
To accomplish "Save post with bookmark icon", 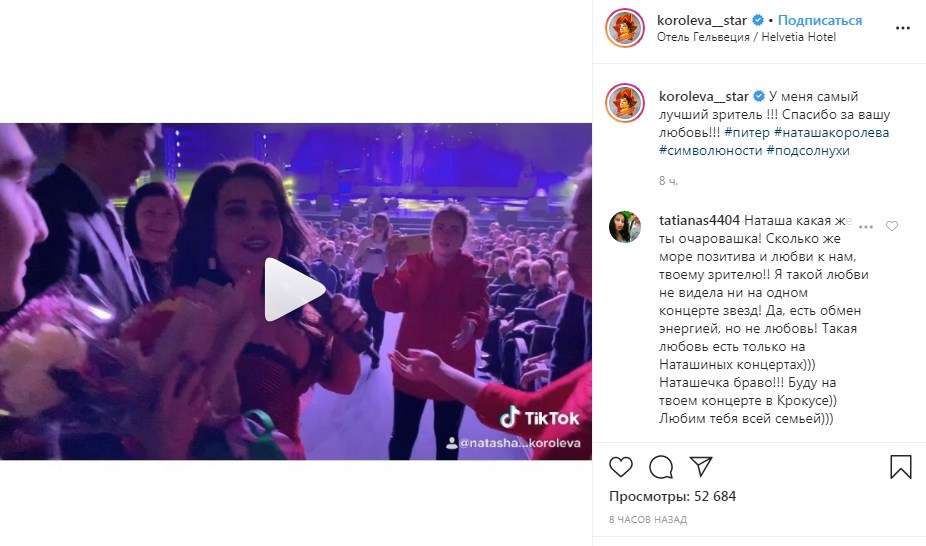I will [901, 467].
